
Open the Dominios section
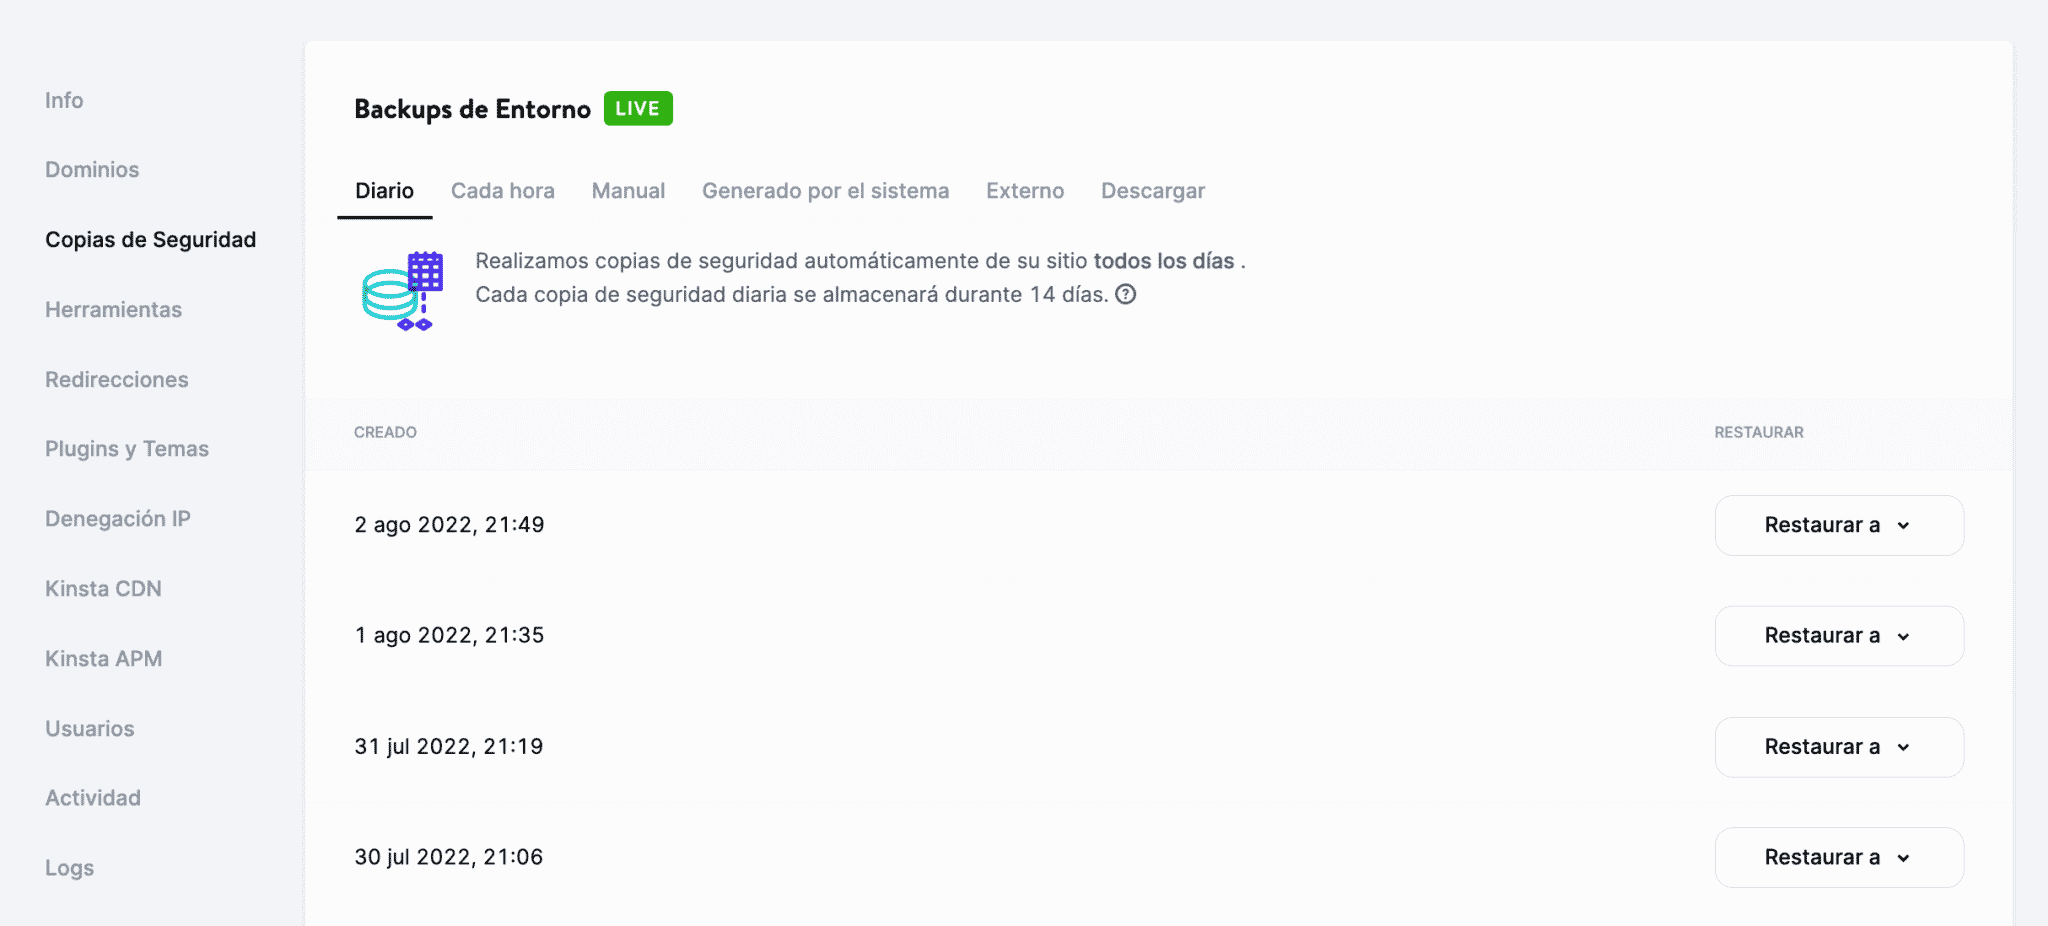pyautogui.click(x=91, y=169)
